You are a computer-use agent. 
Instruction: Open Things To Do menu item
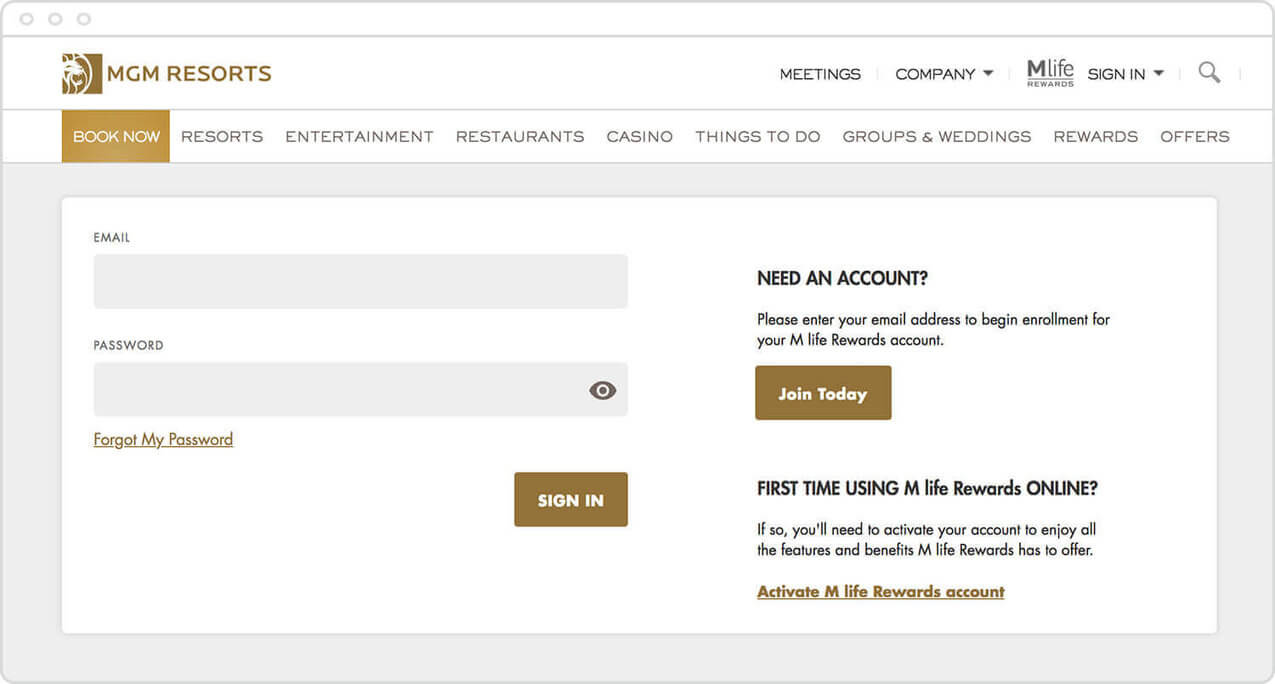point(758,137)
